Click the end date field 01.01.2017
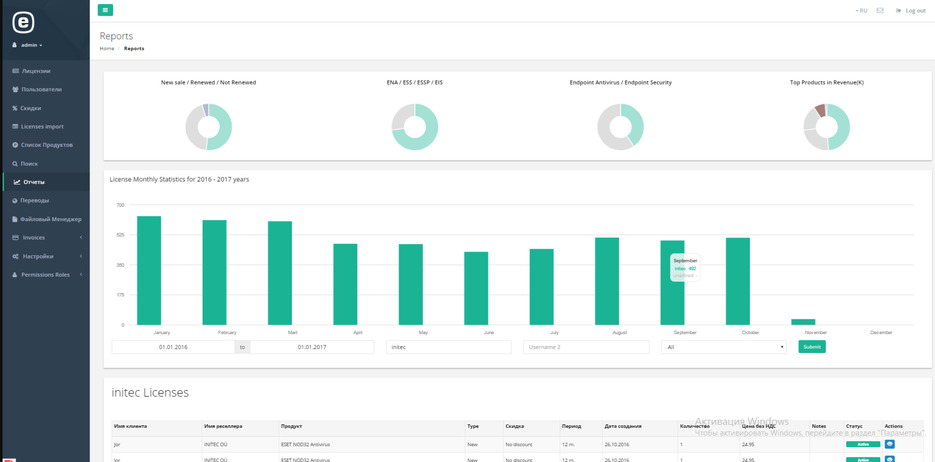The image size is (935, 462). tap(312, 347)
